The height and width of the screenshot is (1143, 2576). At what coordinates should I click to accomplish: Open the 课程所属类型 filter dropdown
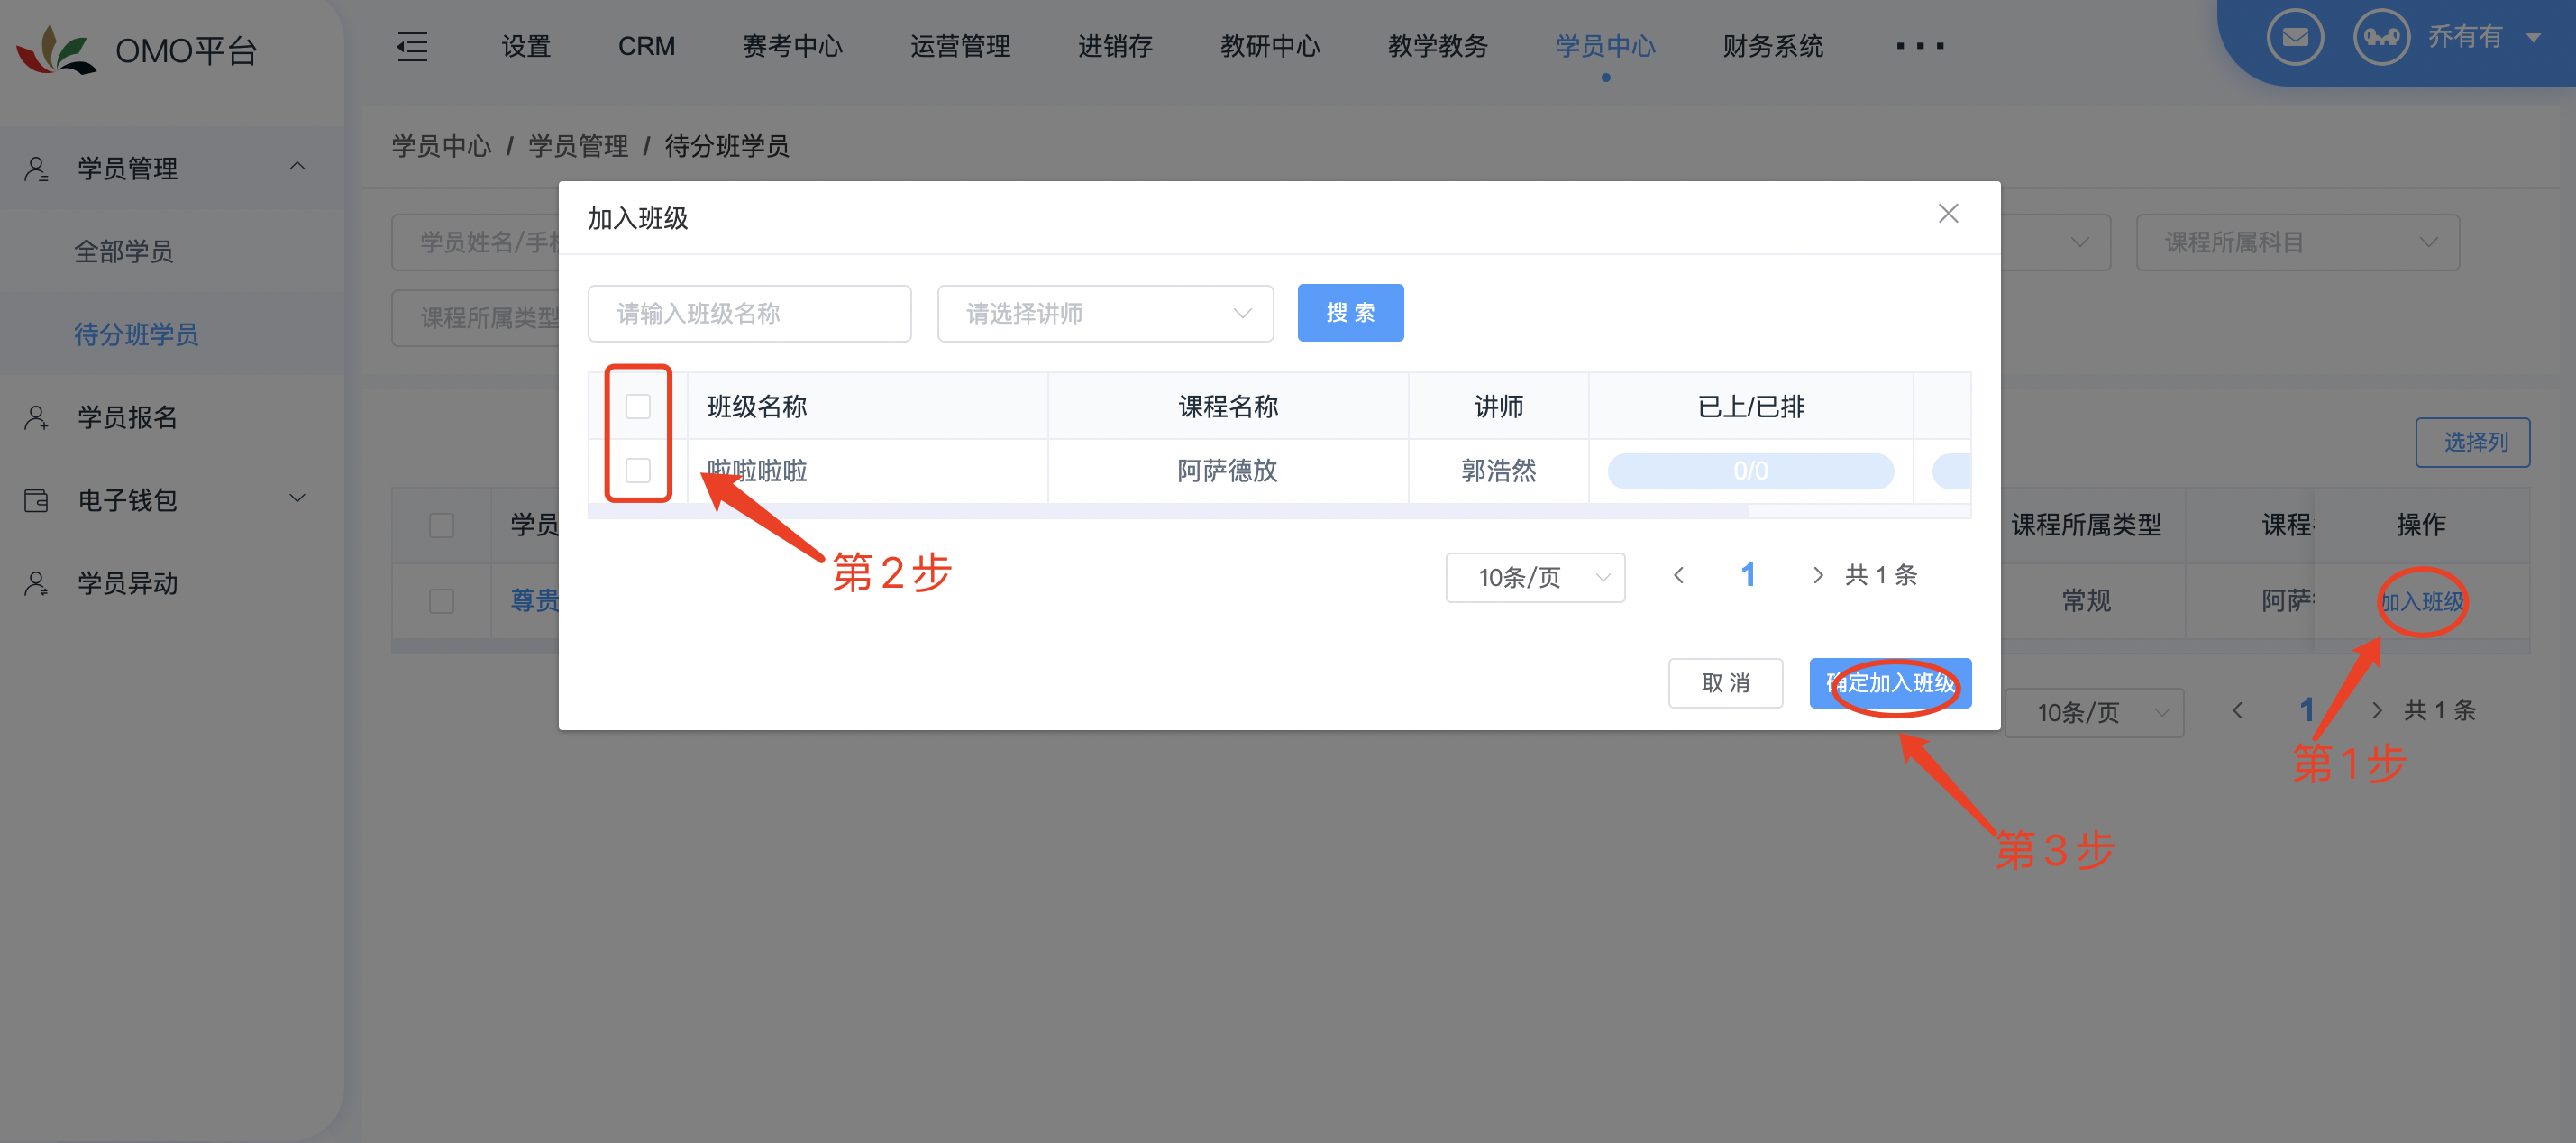(x=476, y=318)
